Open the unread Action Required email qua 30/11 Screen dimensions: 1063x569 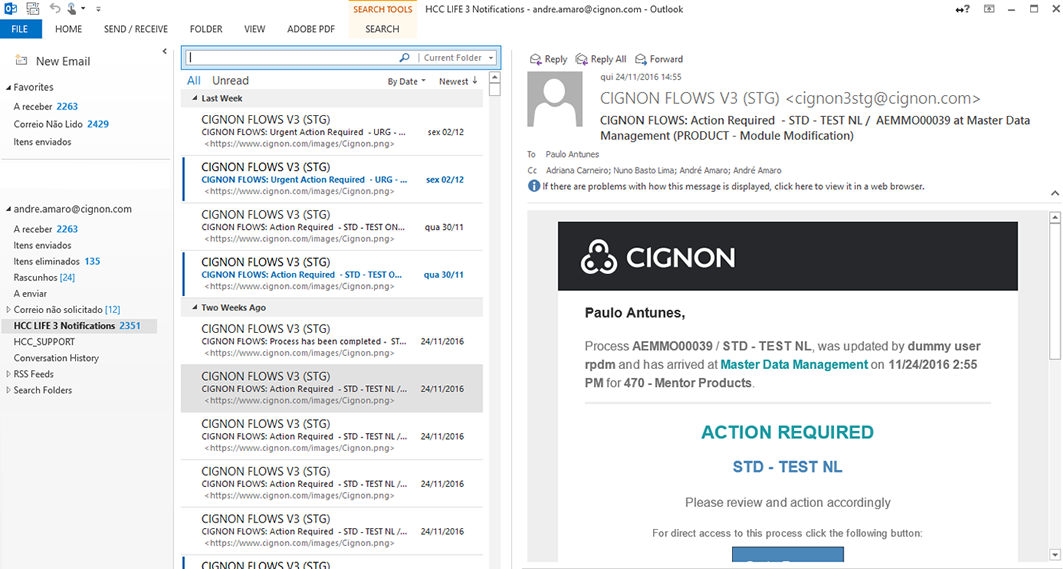[x=333, y=274]
